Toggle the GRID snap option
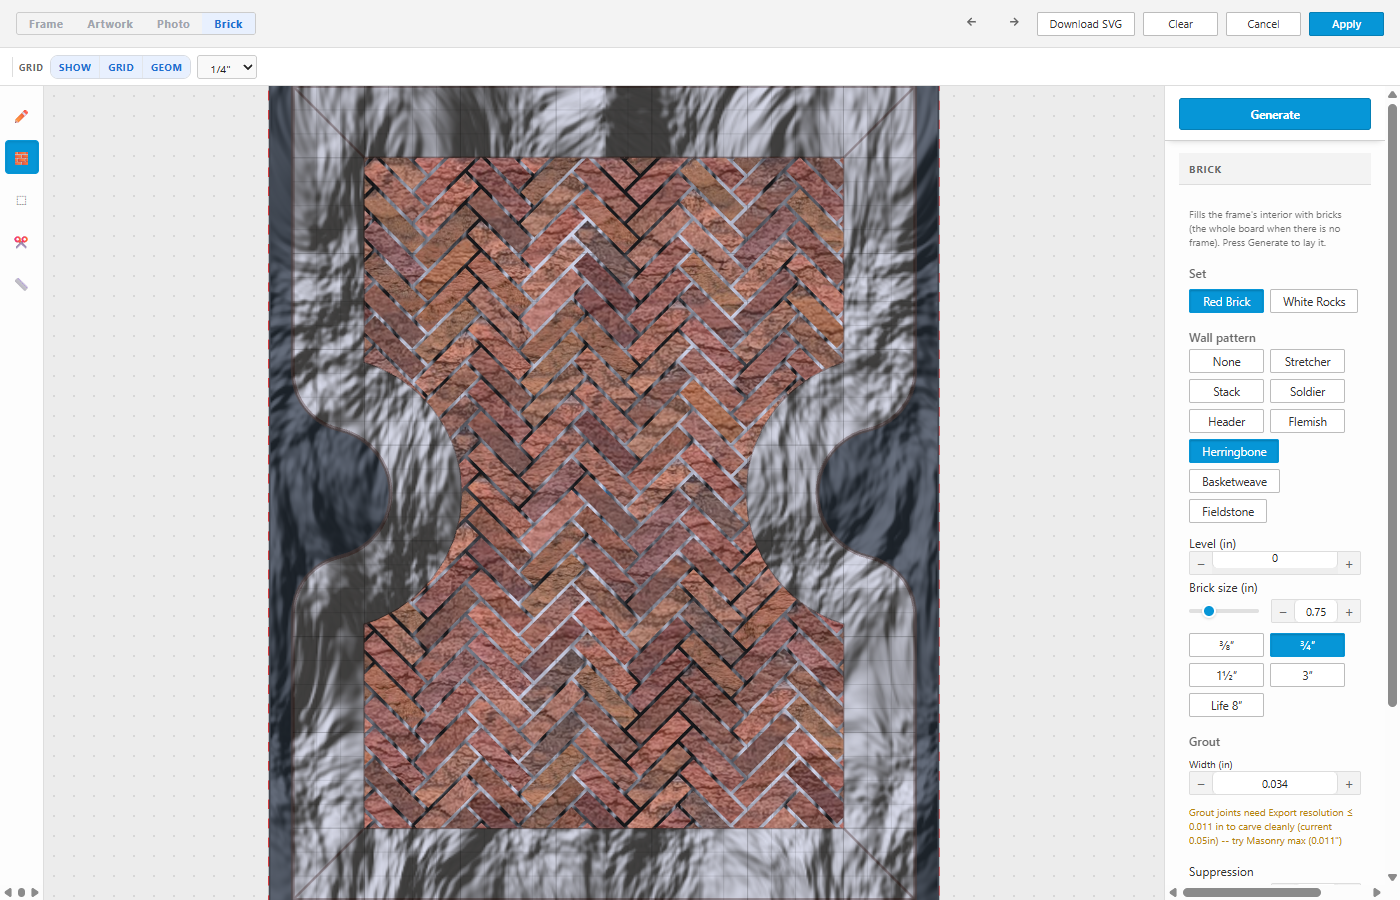This screenshot has height=900, width=1400. 121,68
